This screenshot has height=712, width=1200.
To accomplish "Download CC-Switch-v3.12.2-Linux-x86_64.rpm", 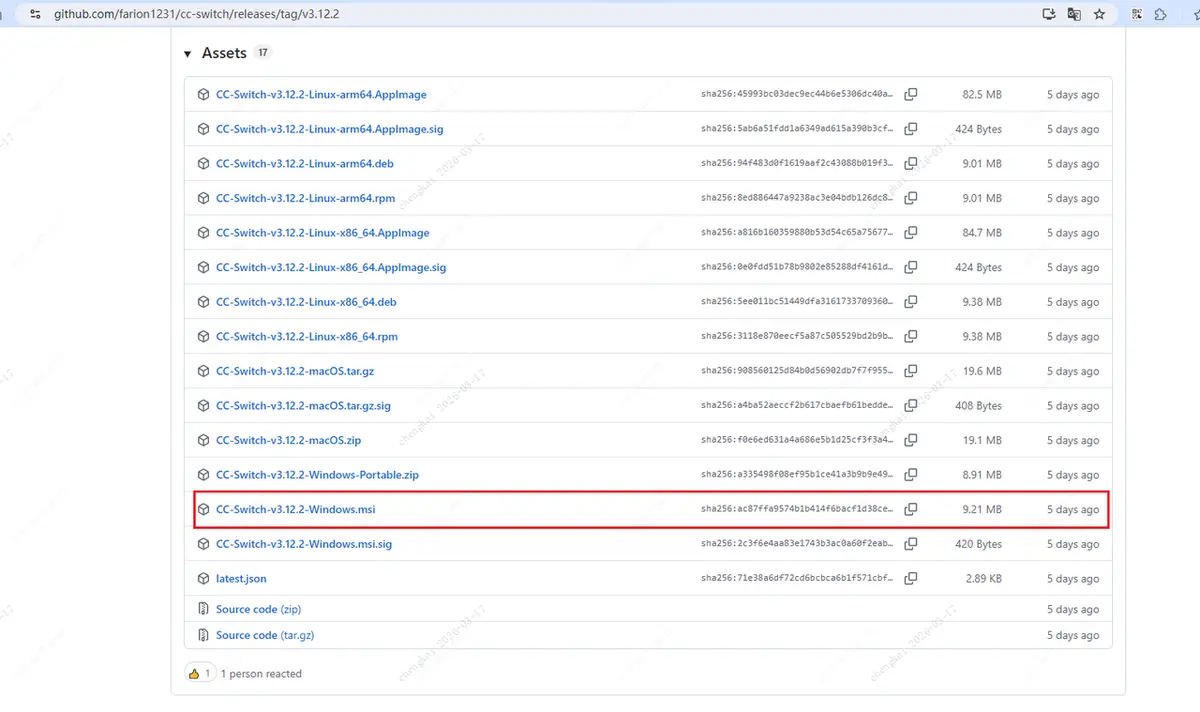I will click(307, 337).
